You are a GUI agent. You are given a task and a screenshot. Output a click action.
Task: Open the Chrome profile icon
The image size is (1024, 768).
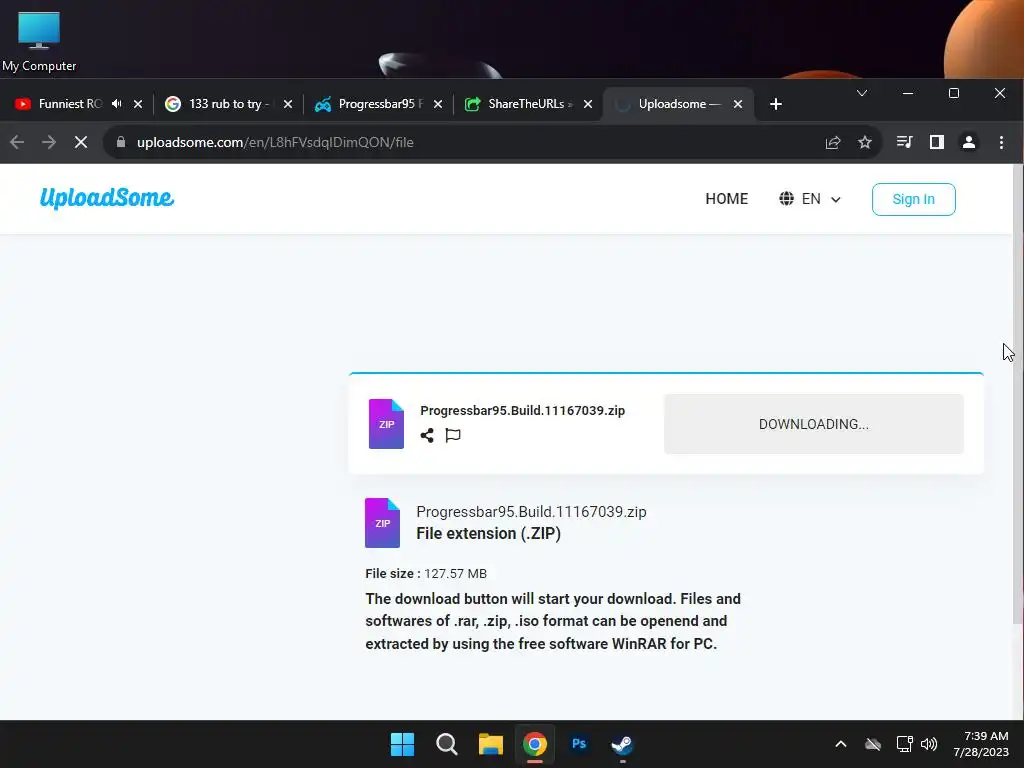(969, 142)
